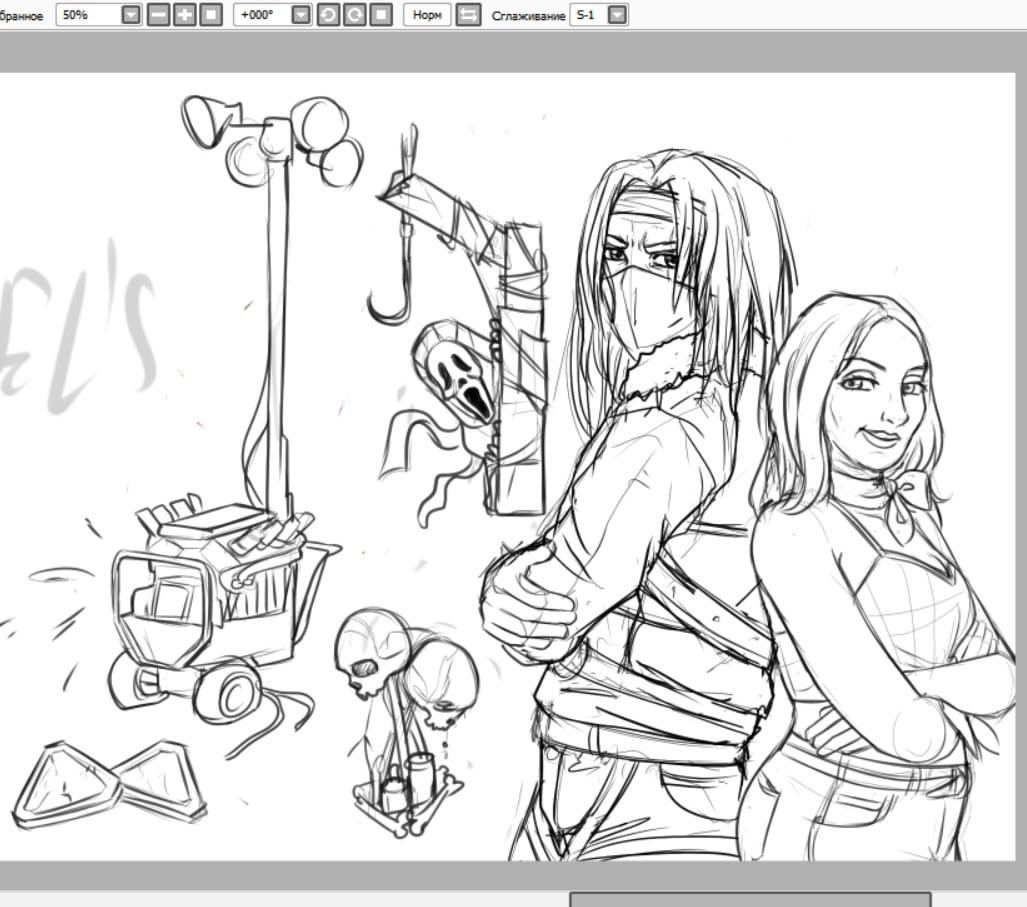Click the +000° rotation value field
The image size is (1027, 907).
pos(263,14)
